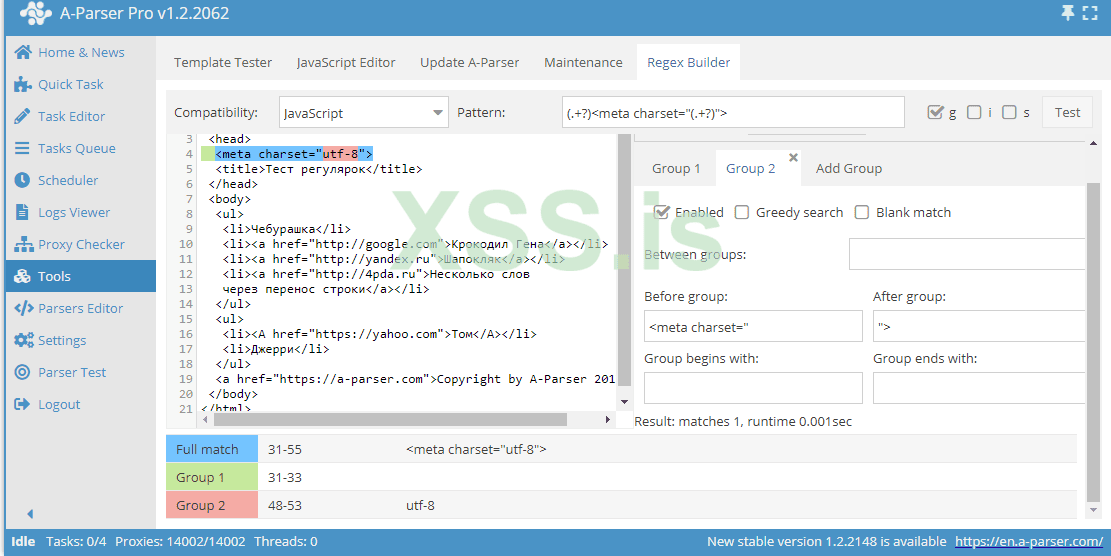The width and height of the screenshot is (1111, 556).
Task: Click the code editor vertical scrollbar
Action: pos(624,261)
